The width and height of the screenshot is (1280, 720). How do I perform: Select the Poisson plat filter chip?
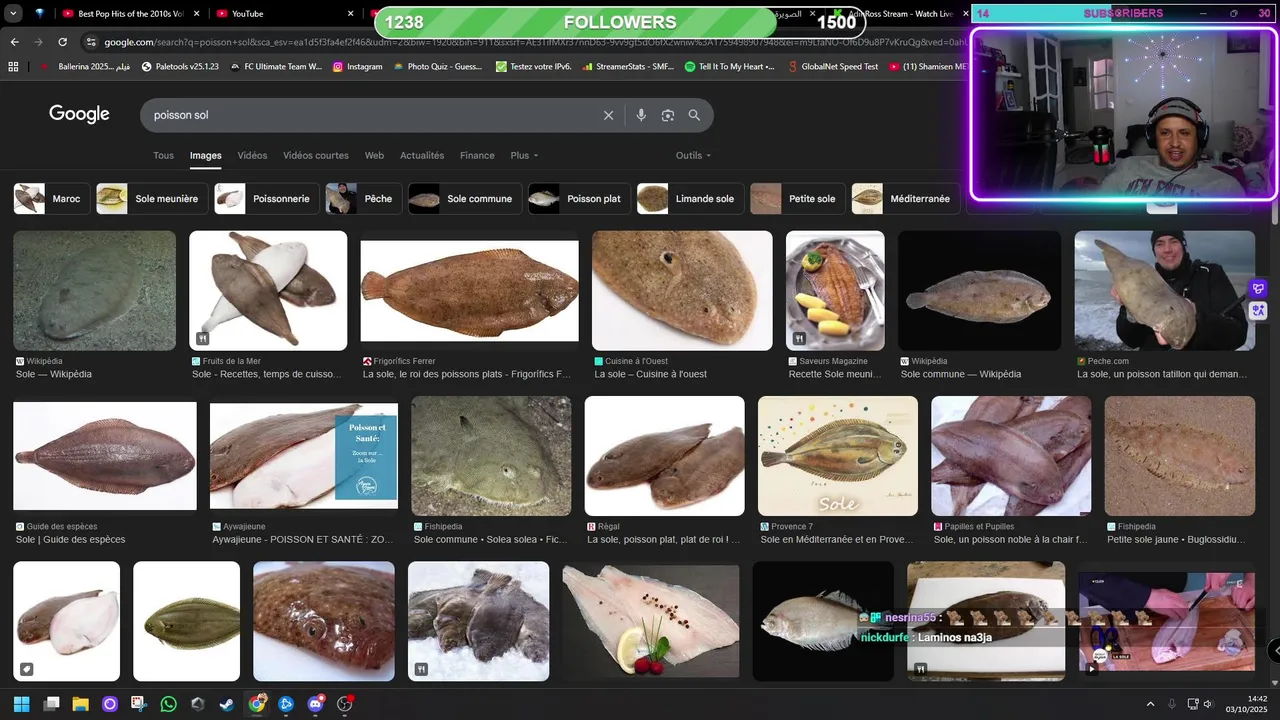point(579,198)
